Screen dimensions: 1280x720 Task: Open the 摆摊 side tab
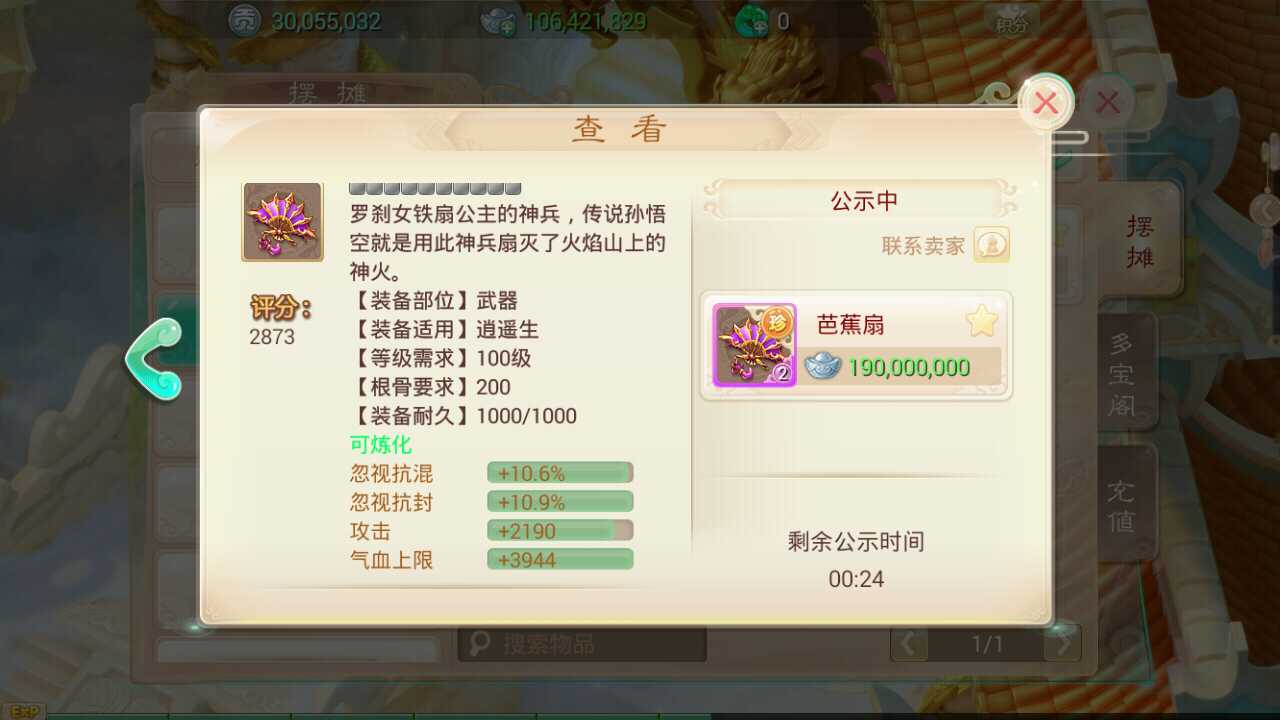click(x=1140, y=241)
